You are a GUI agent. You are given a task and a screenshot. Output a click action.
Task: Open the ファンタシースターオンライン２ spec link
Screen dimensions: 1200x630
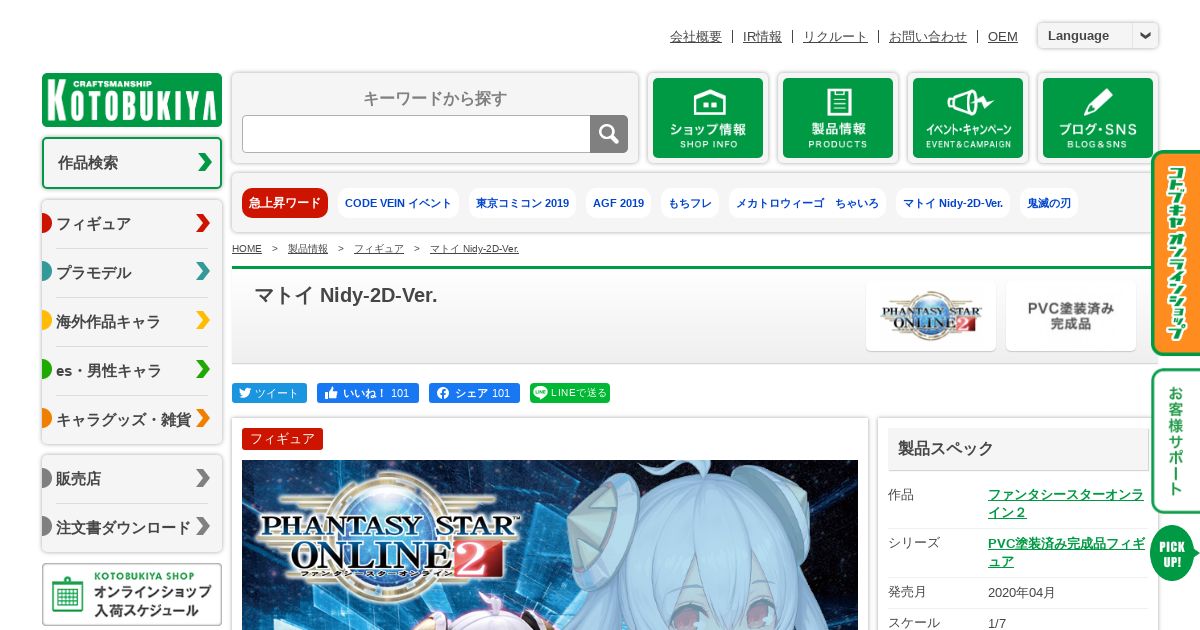[x=1066, y=503]
